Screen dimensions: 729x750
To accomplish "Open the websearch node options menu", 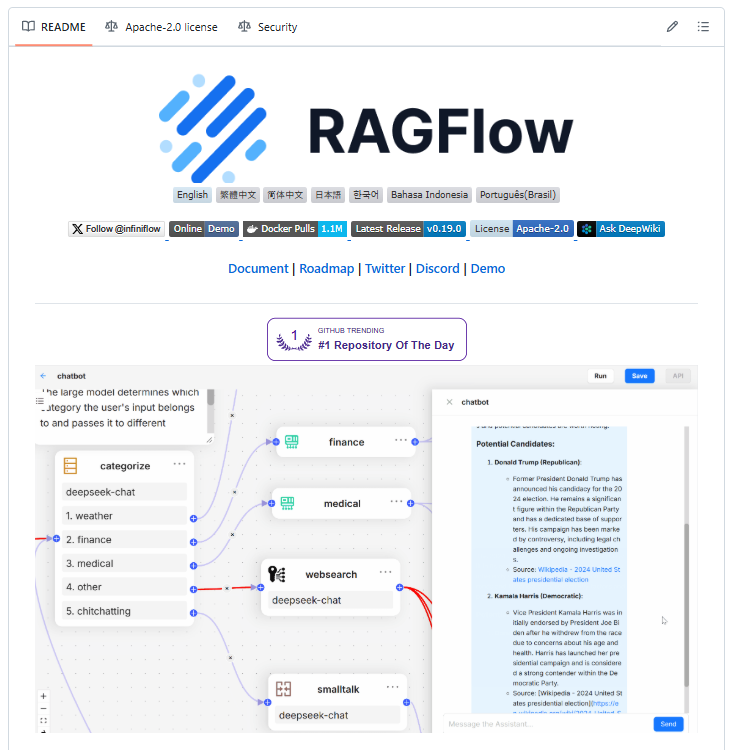I will 385,572.
